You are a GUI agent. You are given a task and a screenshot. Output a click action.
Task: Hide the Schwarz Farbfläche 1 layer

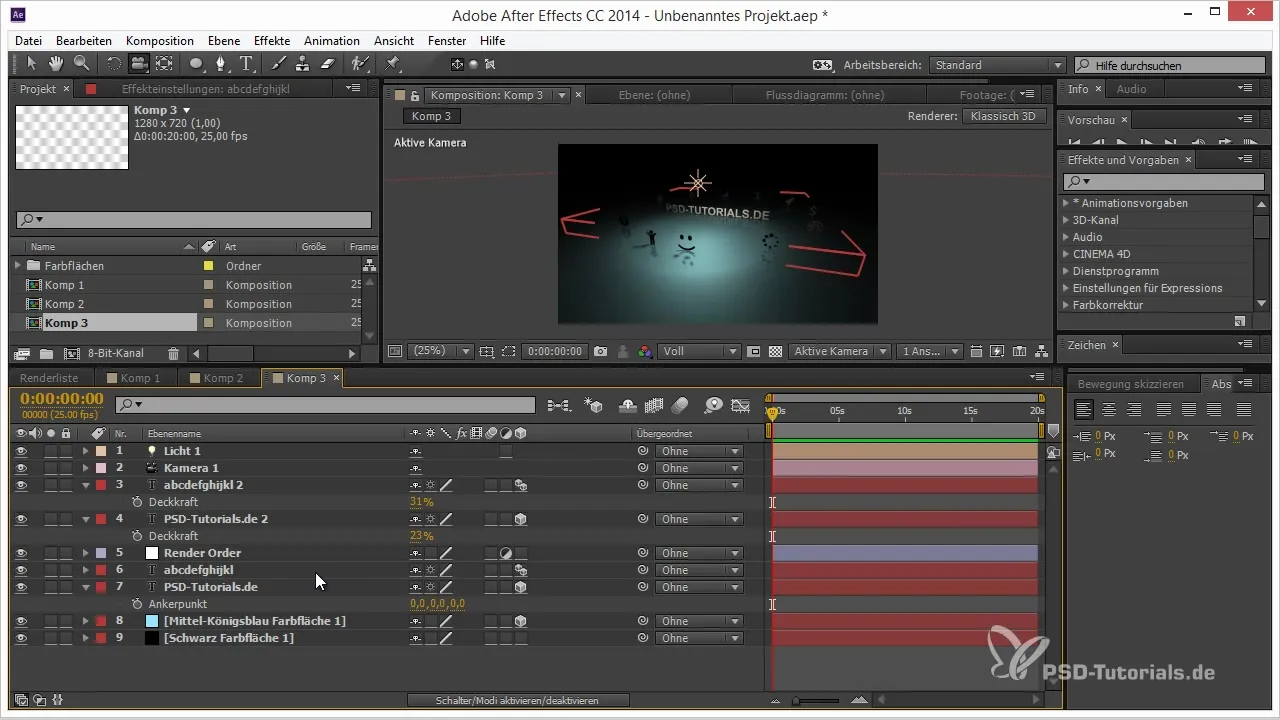tap(21, 638)
